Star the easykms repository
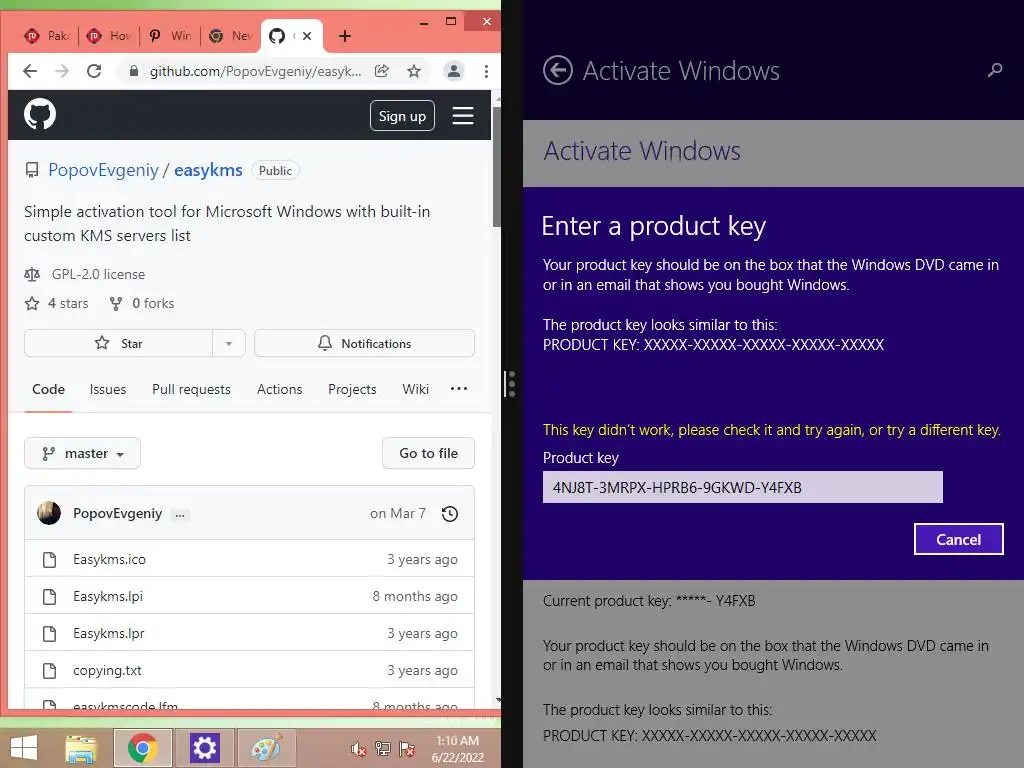Image resolution: width=1024 pixels, height=768 pixels. click(118, 344)
